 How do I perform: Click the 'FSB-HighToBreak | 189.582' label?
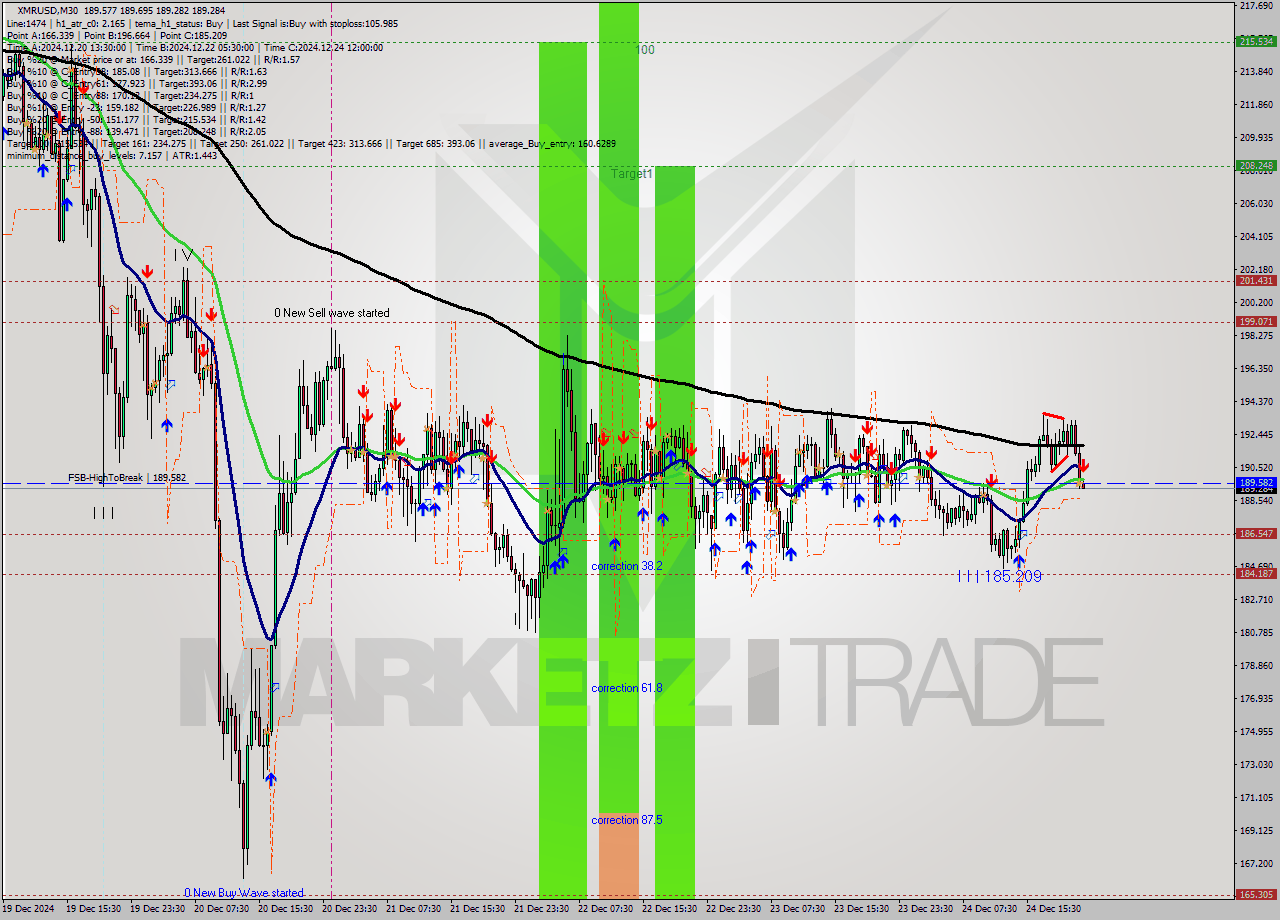click(x=127, y=478)
